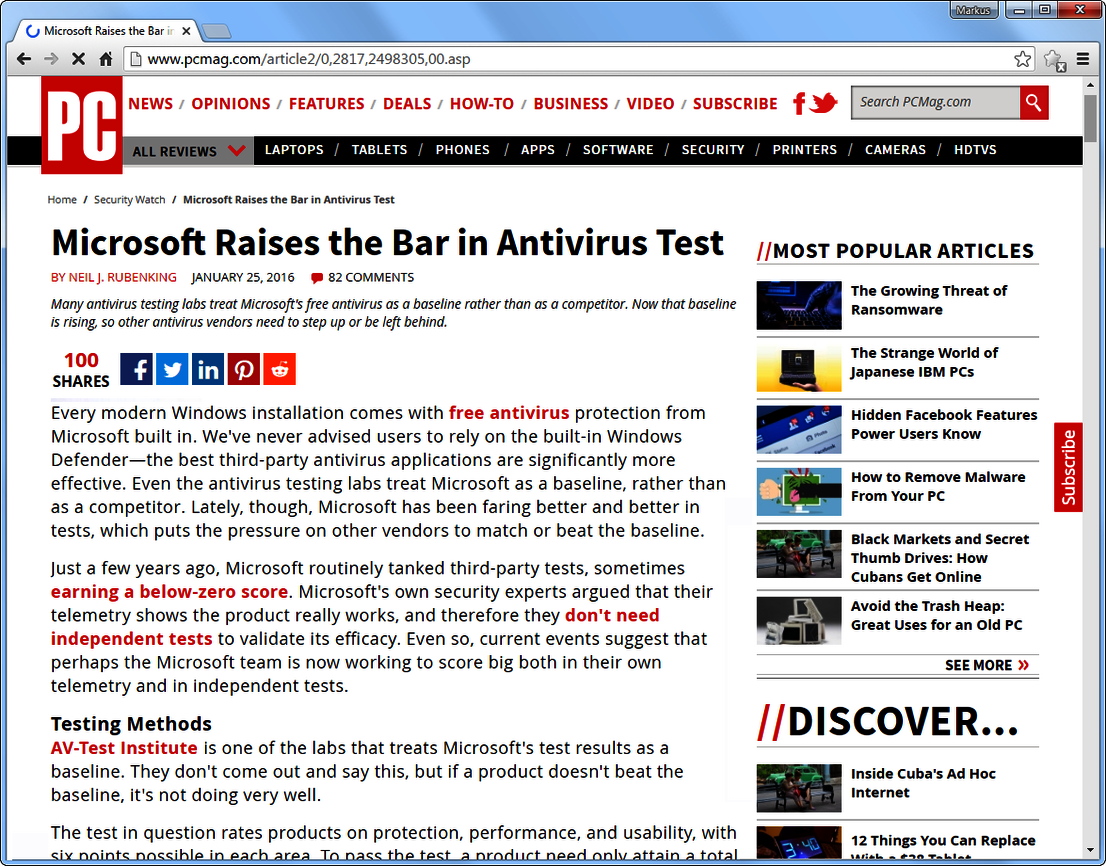Viewport: 1106px width, 866px height.
Task: Share the article on Reddit
Action: 279,369
